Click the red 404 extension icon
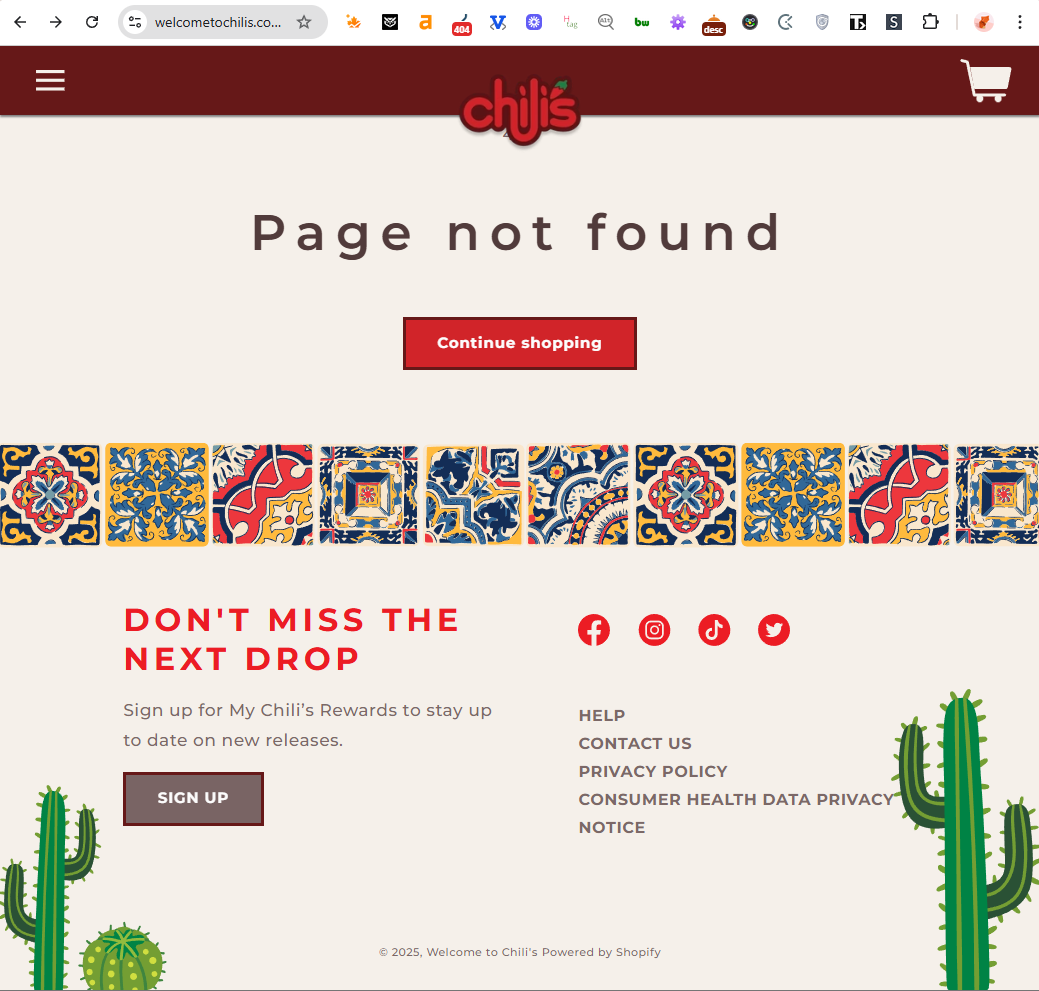1039x991 pixels. point(461,25)
